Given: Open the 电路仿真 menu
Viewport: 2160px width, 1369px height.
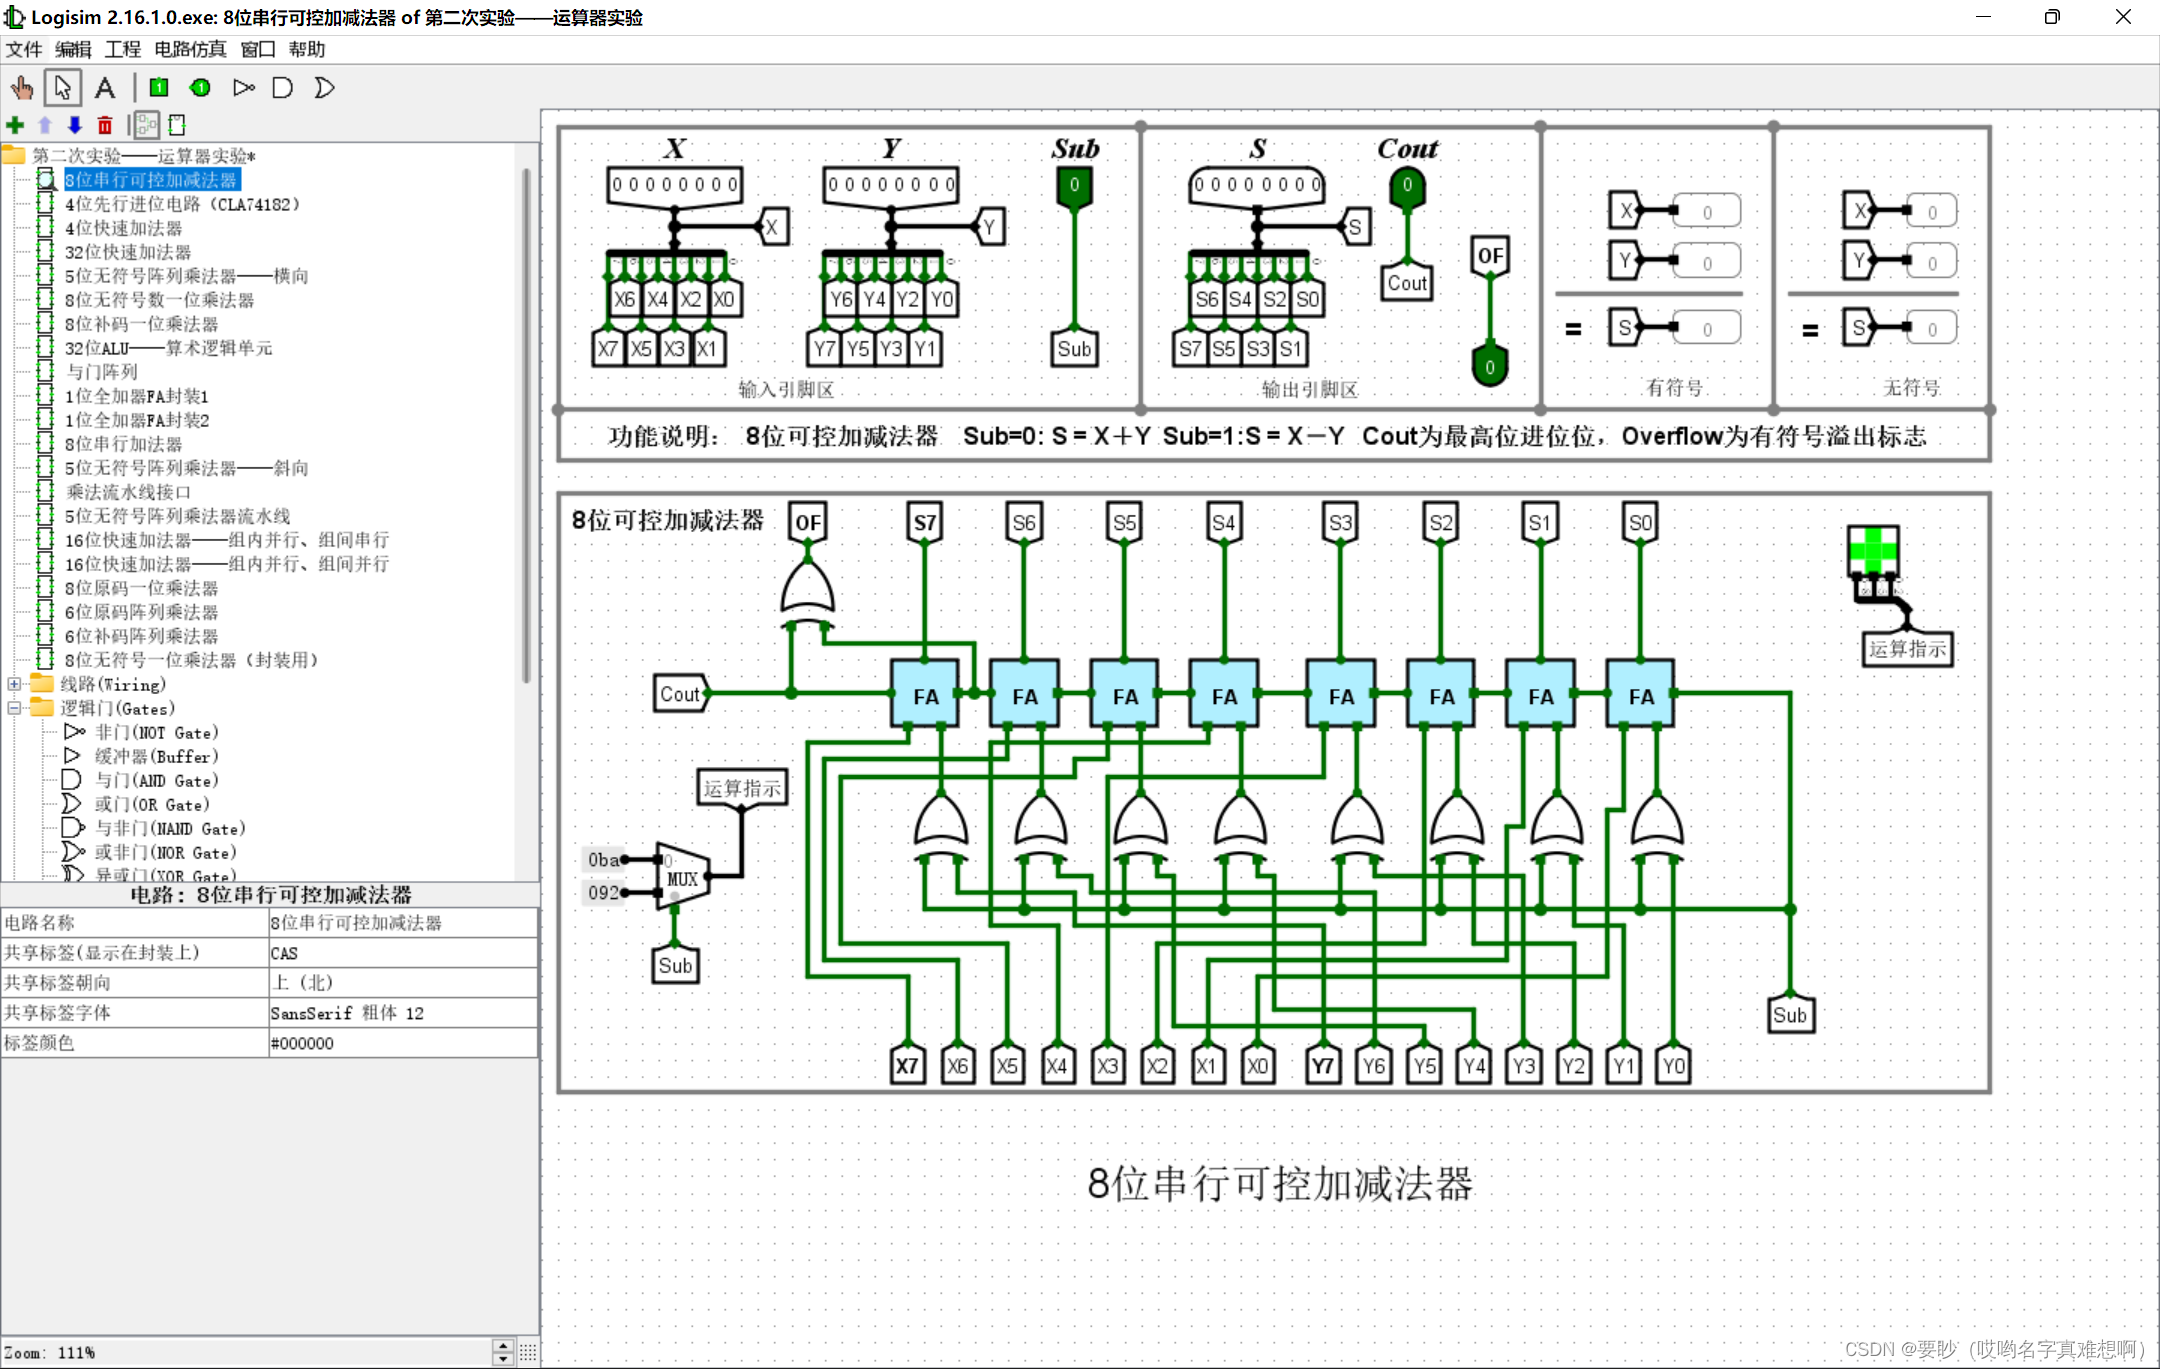Looking at the screenshot, I should (190, 49).
